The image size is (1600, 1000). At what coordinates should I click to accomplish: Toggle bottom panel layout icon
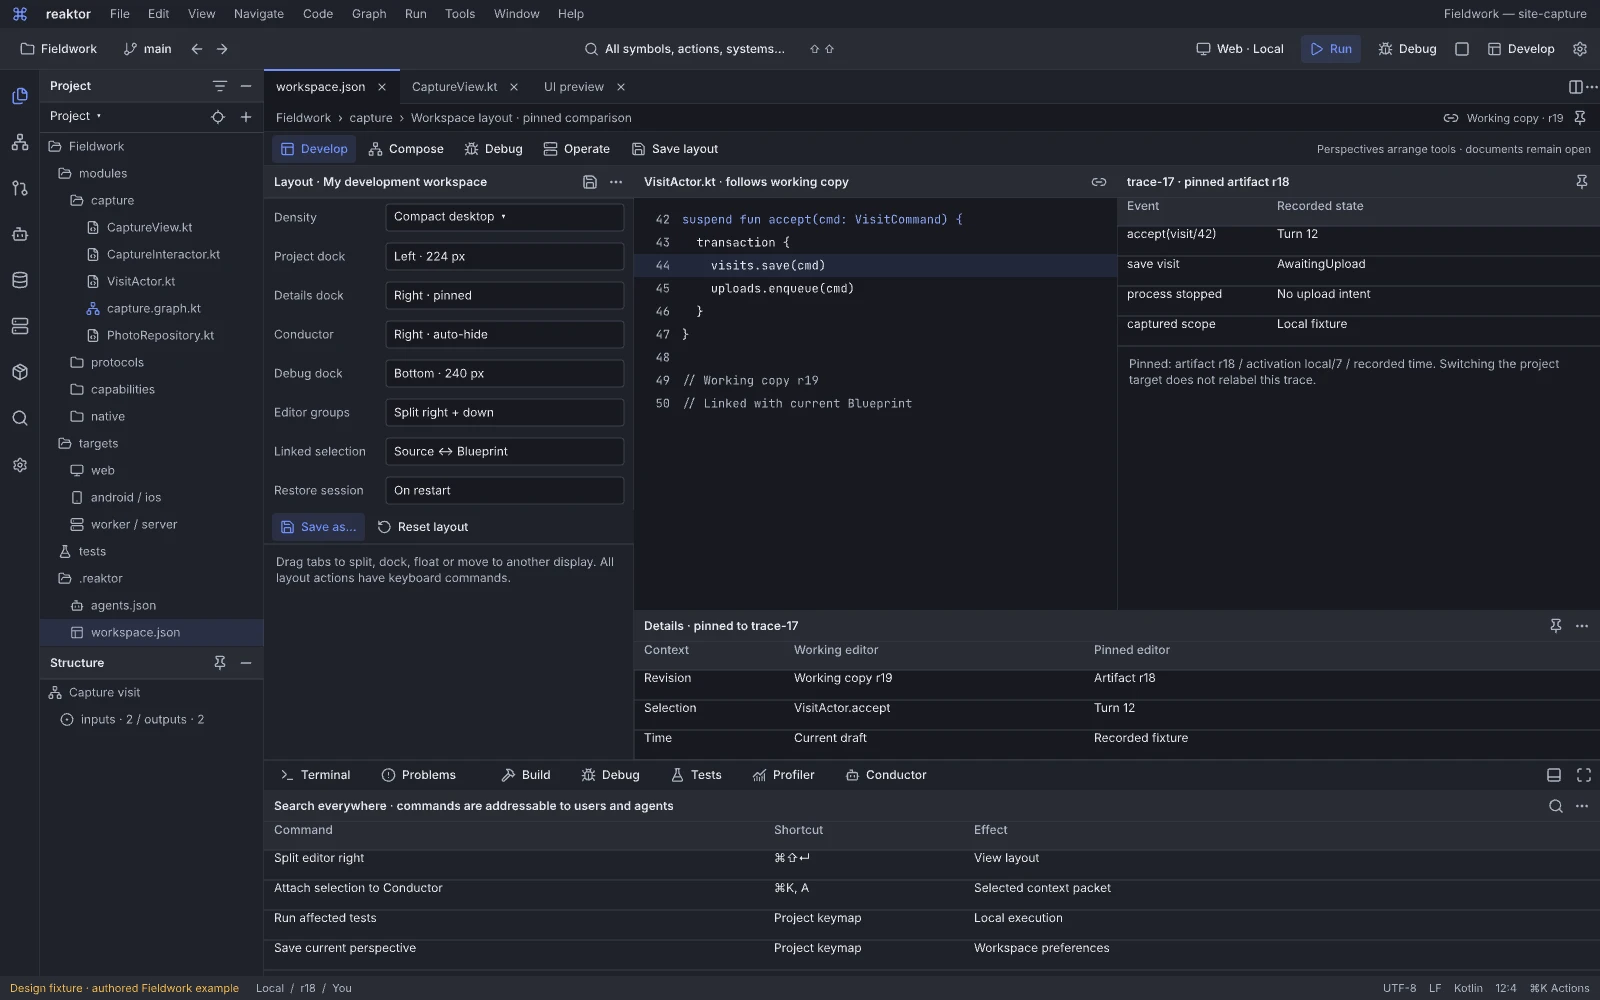point(1554,775)
